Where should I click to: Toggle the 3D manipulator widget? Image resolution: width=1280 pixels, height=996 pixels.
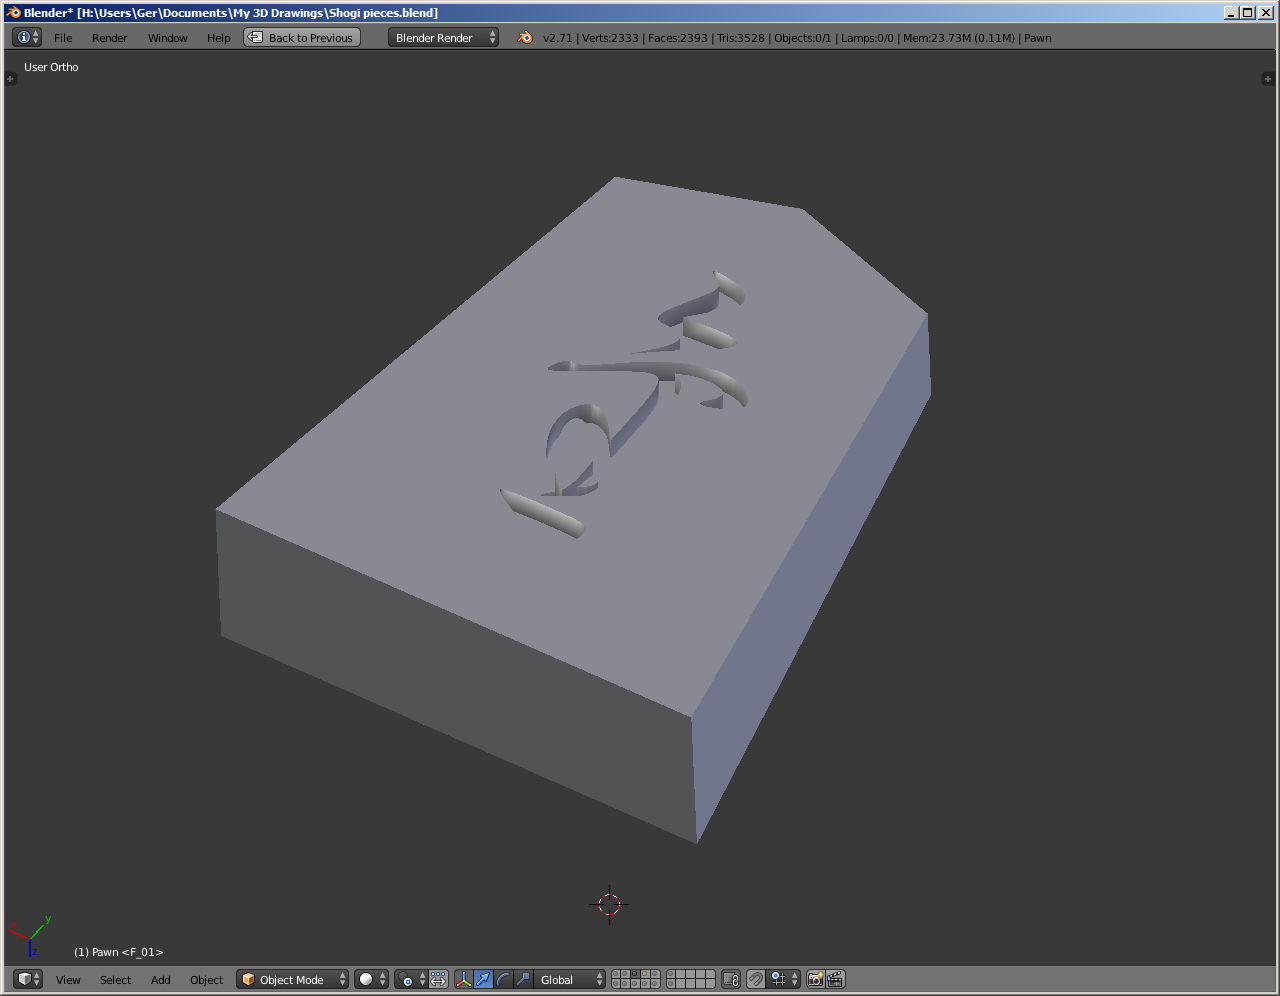click(x=463, y=979)
